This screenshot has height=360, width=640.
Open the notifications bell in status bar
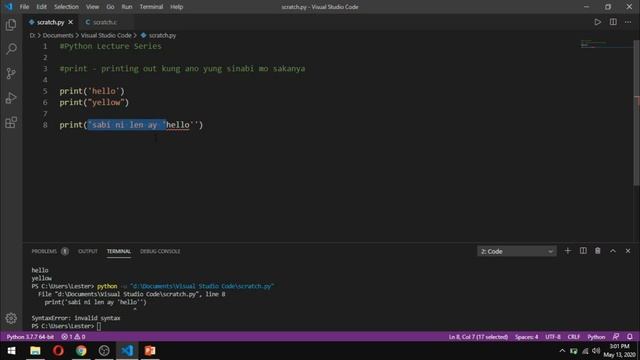click(630, 337)
